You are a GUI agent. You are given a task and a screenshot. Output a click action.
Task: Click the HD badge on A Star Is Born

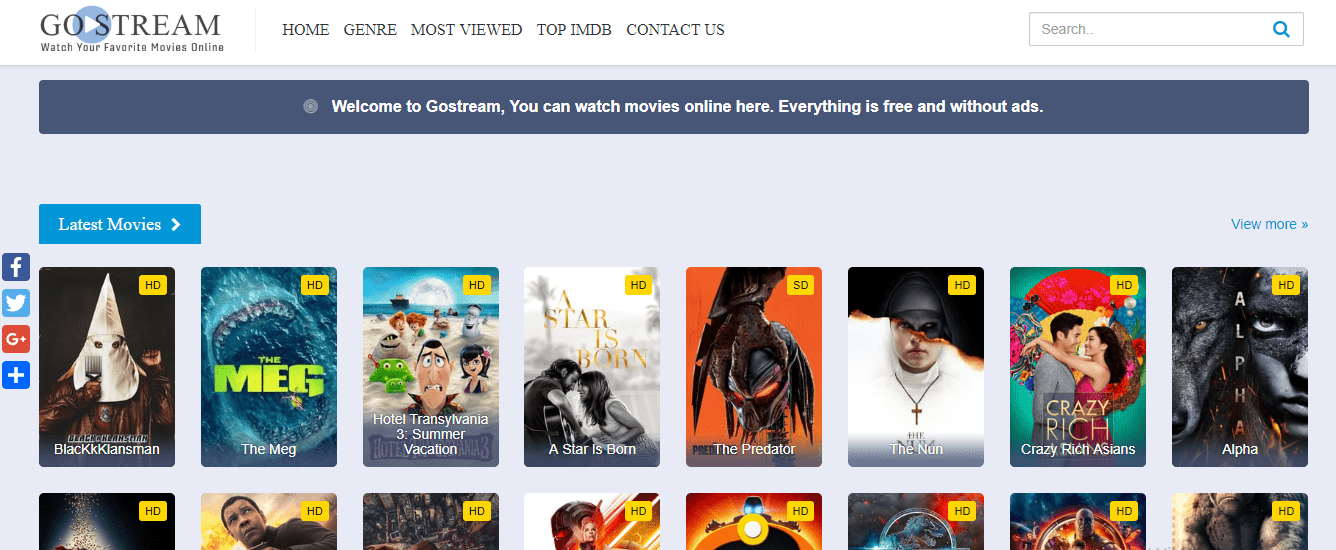click(638, 285)
